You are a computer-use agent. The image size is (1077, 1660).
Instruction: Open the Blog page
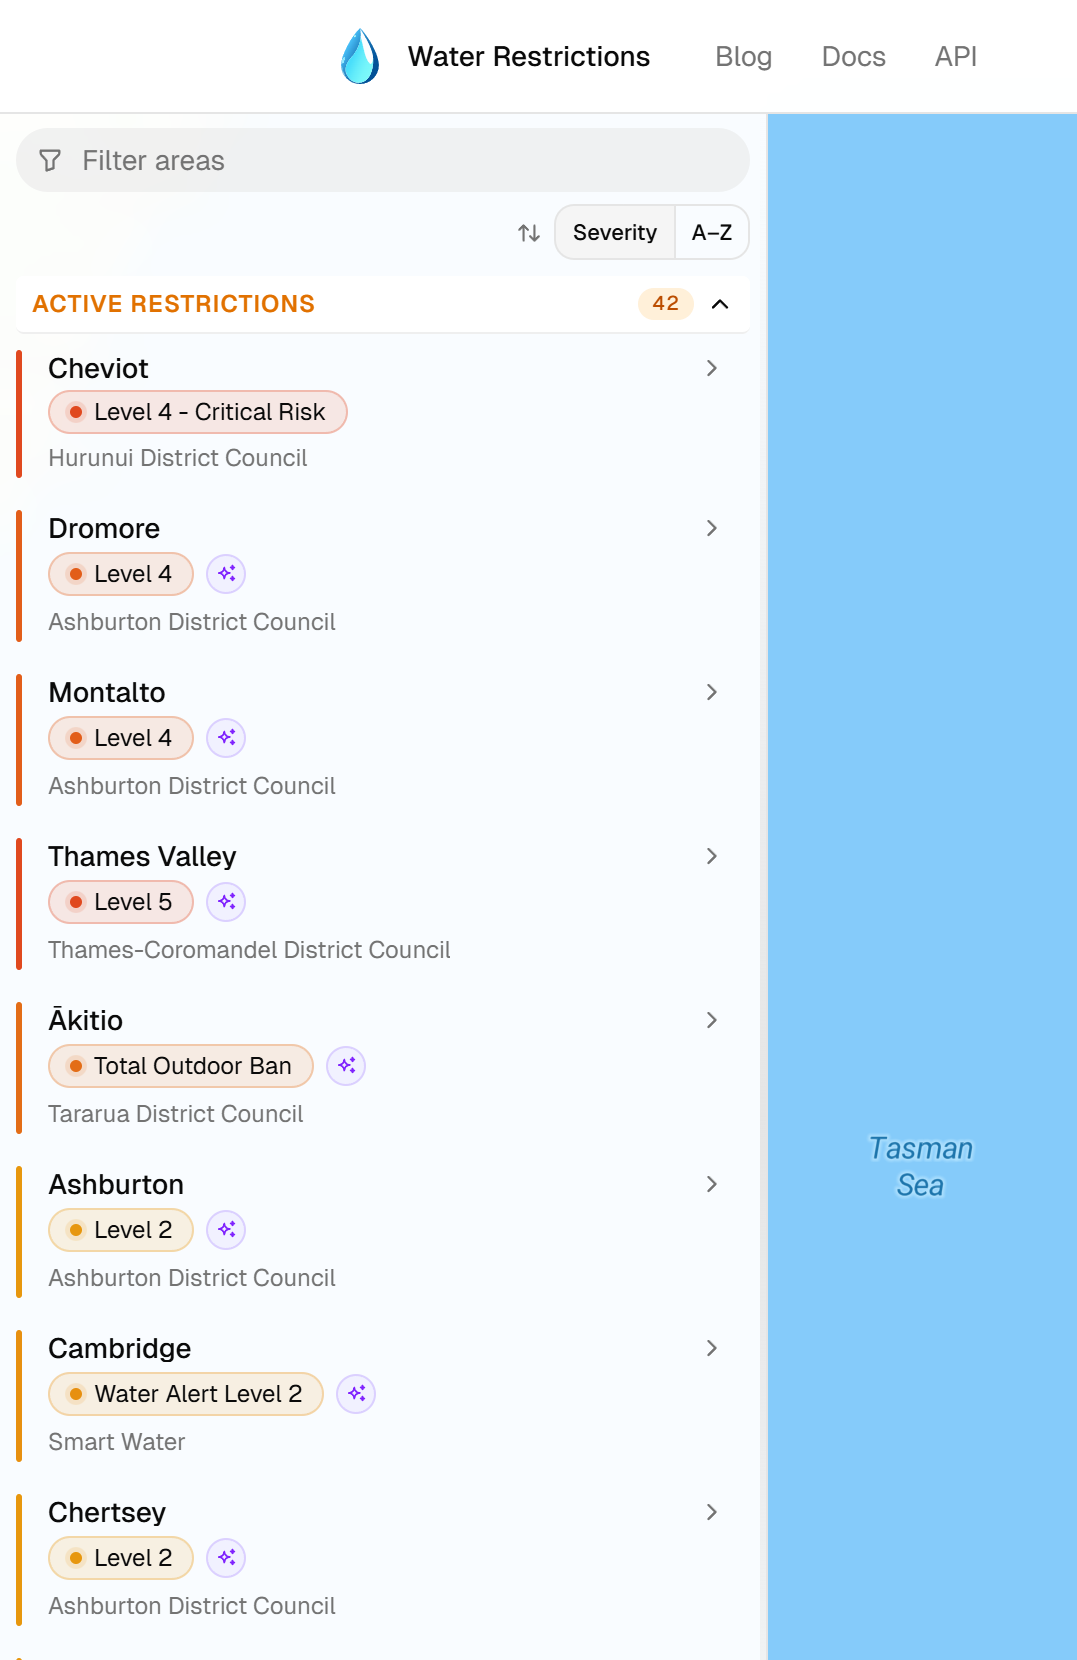point(743,57)
